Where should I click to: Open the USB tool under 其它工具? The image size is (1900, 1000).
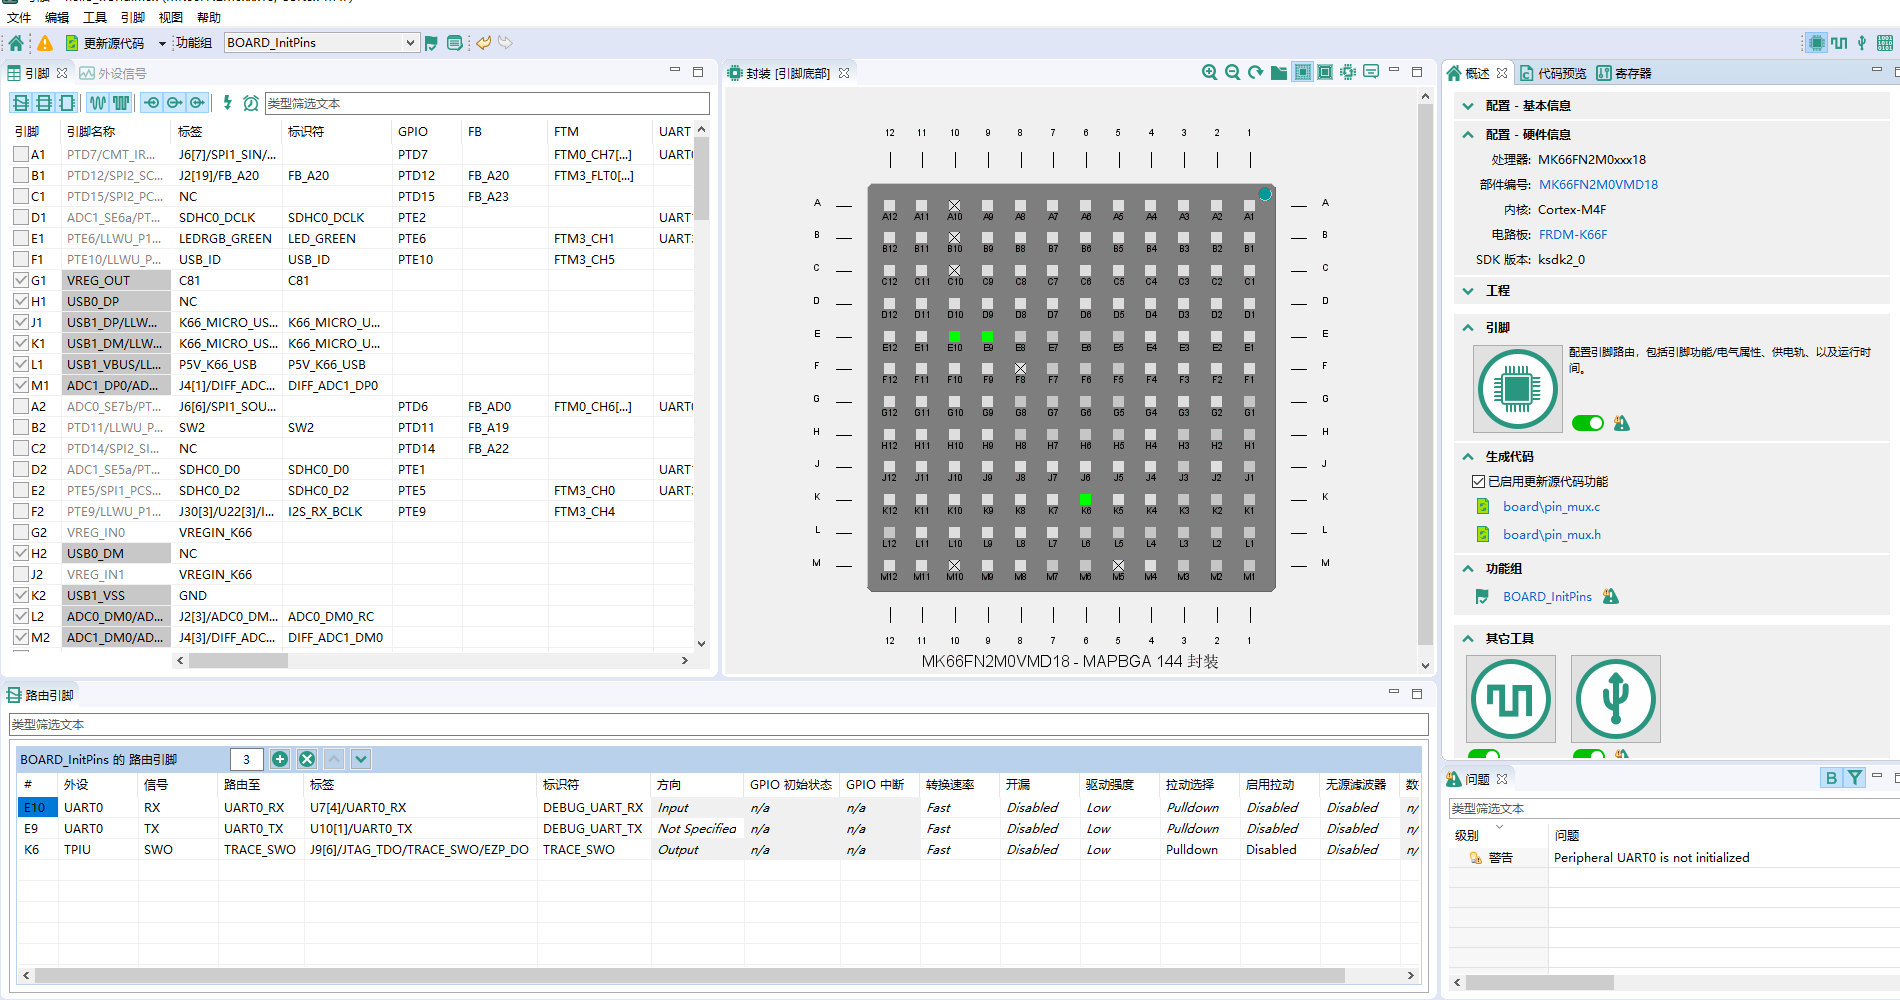click(x=1615, y=698)
